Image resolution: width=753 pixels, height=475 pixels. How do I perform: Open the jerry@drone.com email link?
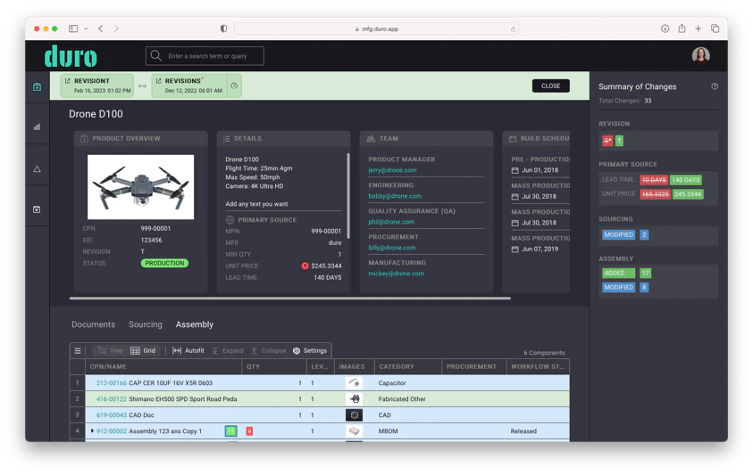pos(392,170)
